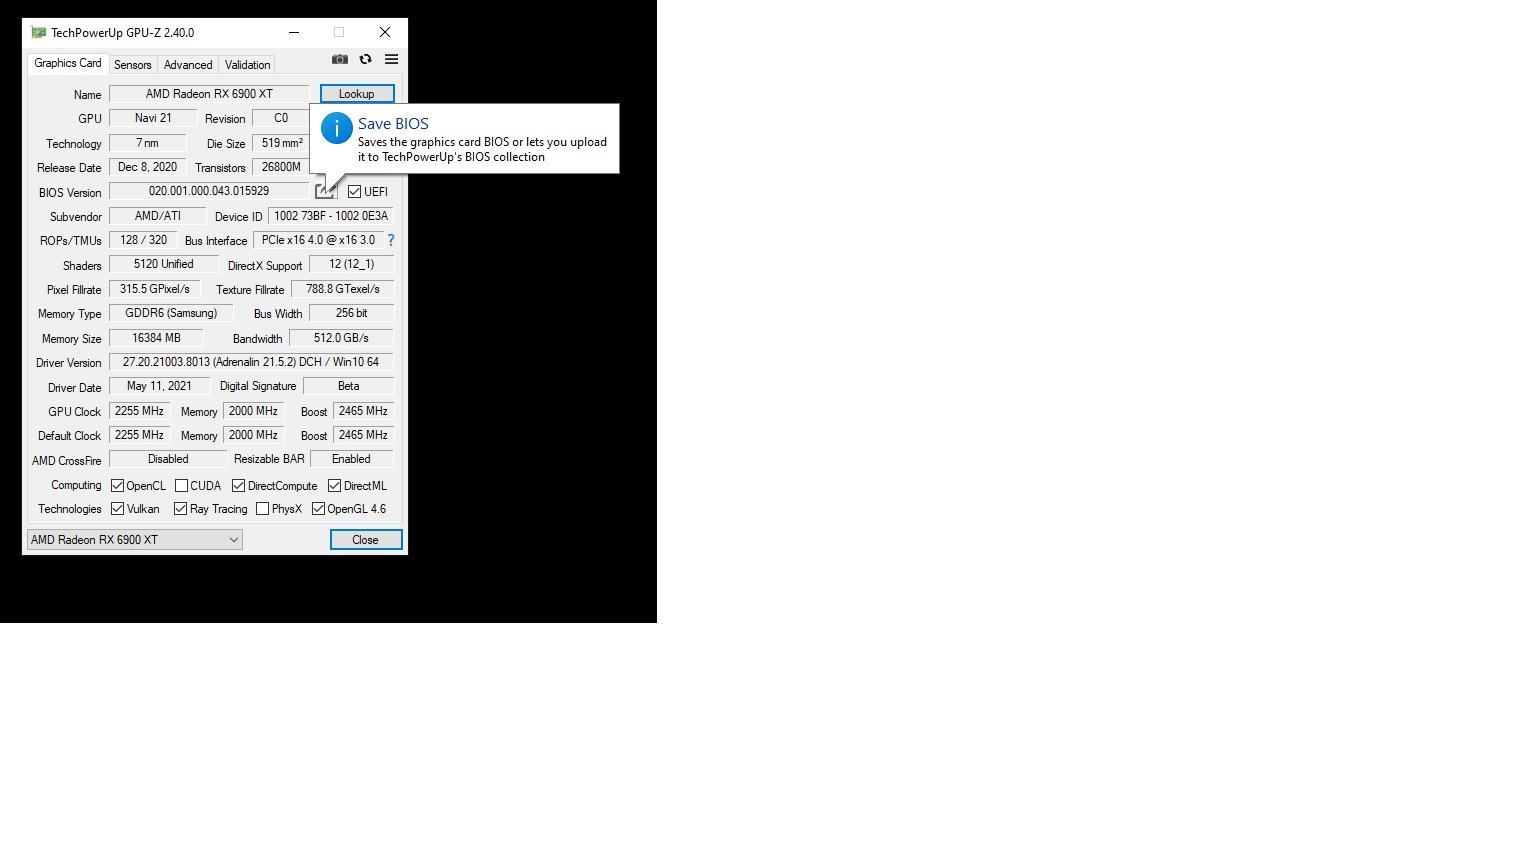The image size is (1536, 864).
Task: Toggle the UEFI checkbox
Action: (x=354, y=192)
